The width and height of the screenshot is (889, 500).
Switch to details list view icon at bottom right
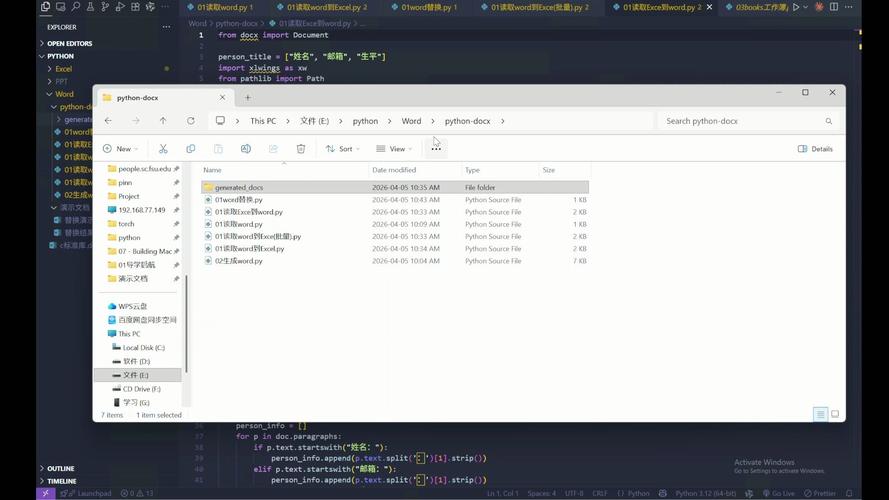coord(820,414)
